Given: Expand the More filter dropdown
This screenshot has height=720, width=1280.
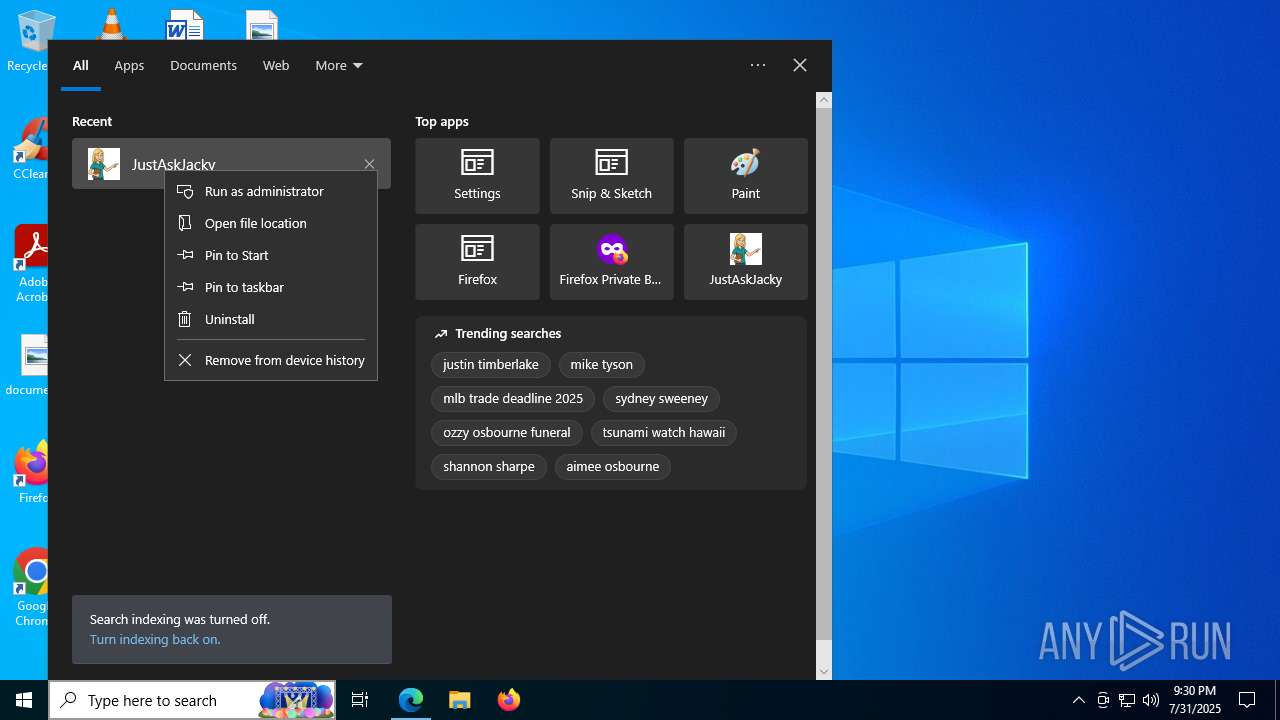Looking at the screenshot, I should 339,65.
